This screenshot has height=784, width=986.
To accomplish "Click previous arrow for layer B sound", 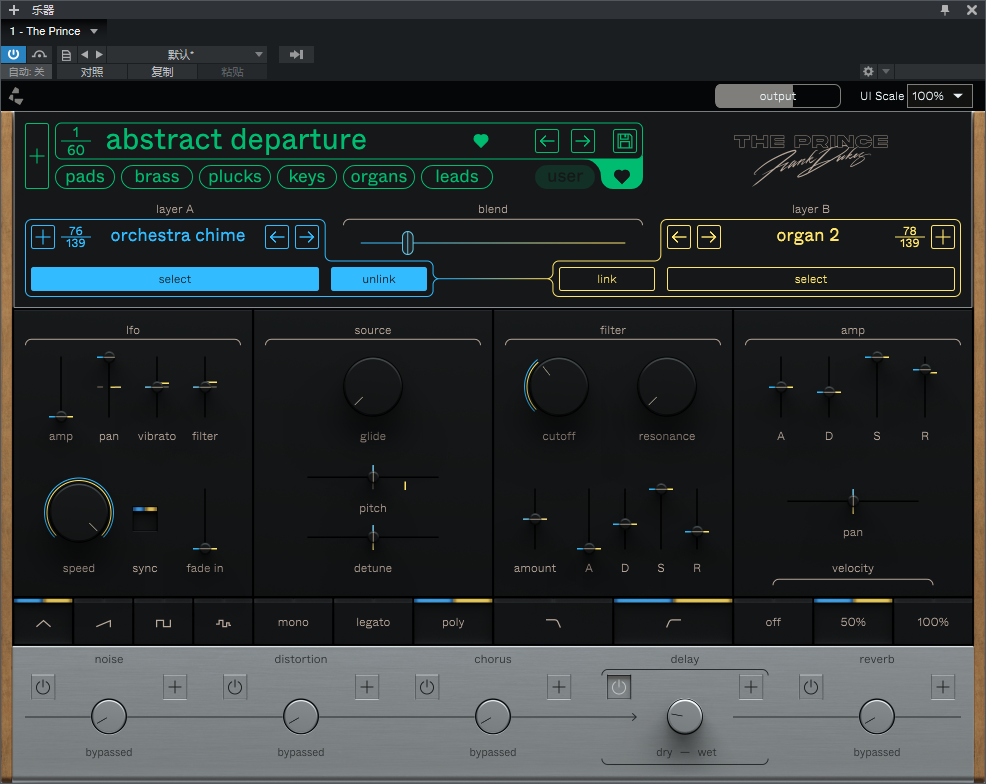I will 679,237.
